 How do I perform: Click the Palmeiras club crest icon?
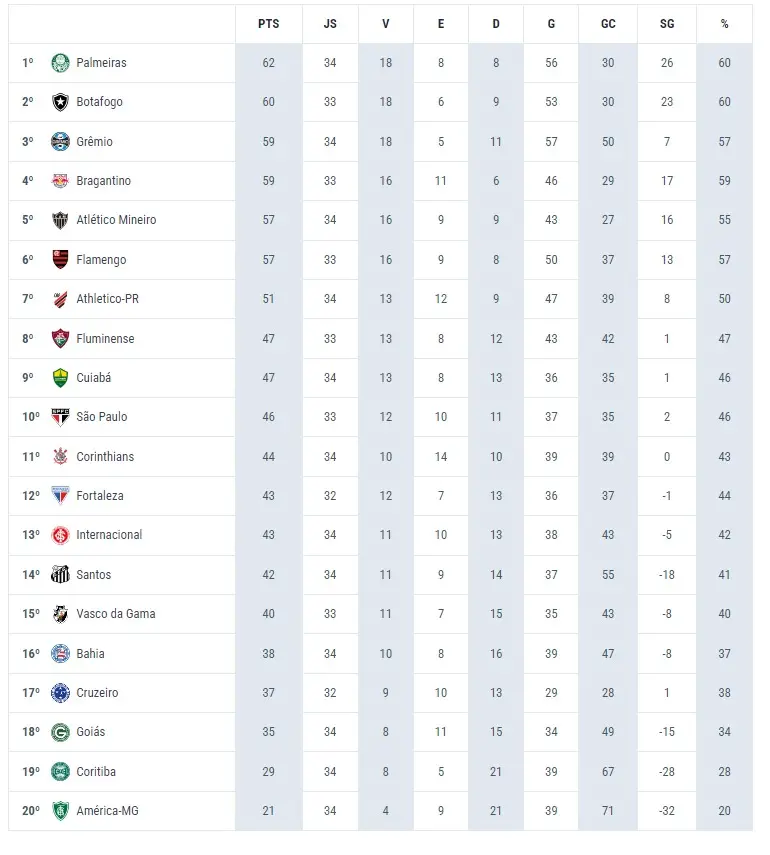(x=60, y=63)
